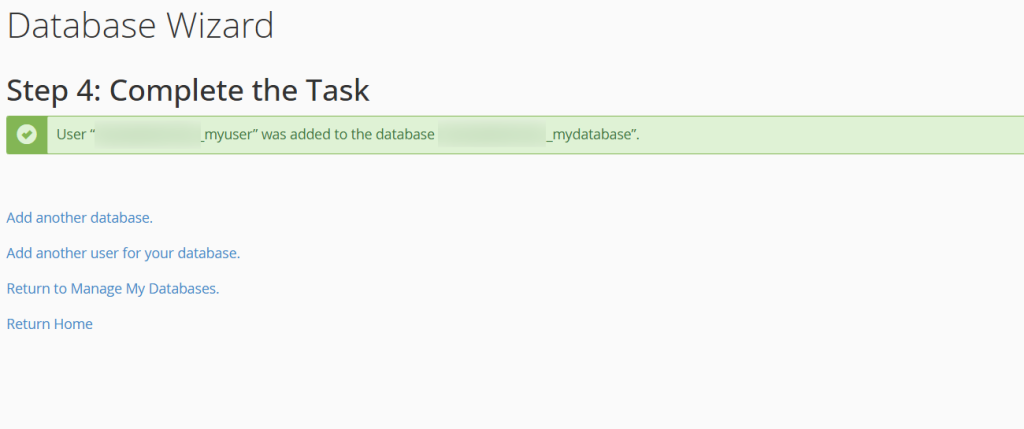This screenshot has height=429, width=1024.
Task: Click empty right area of green alert banner
Action: [829, 135]
